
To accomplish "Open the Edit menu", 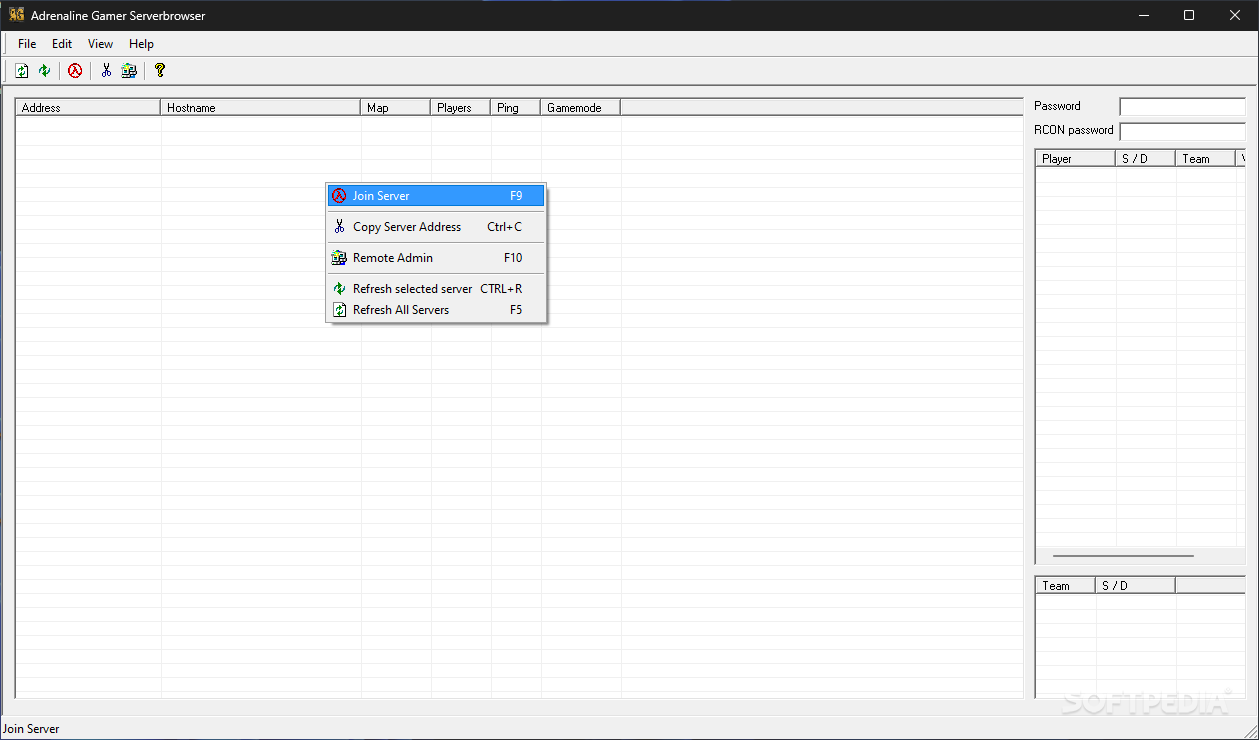I will (62, 44).
